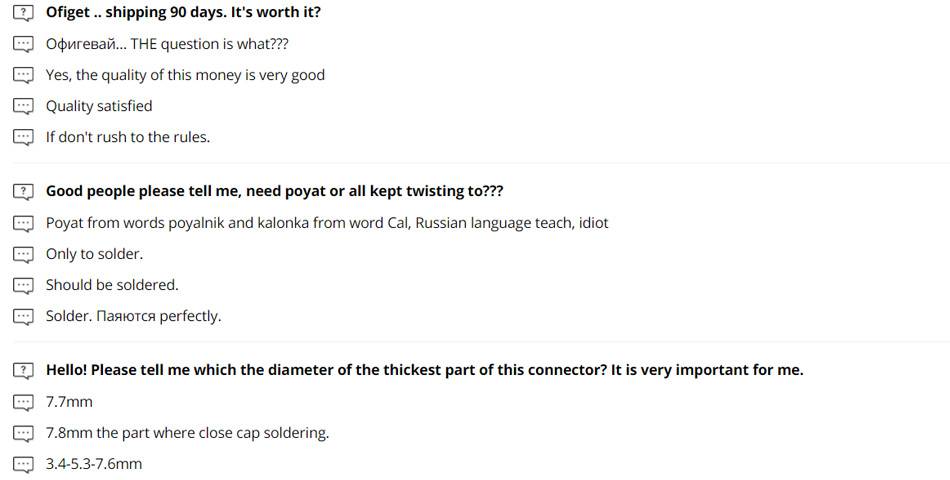Click answer icon next to 'Should be soldered.'
Screen dimensions: 950x480
(23, 285)
